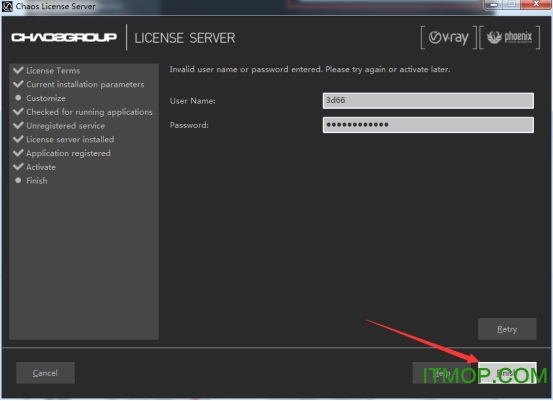Image resolution: width=553 pixels, height=401 pixels.
Task: Click the Cancel button
Action: [x=45, y=373]
